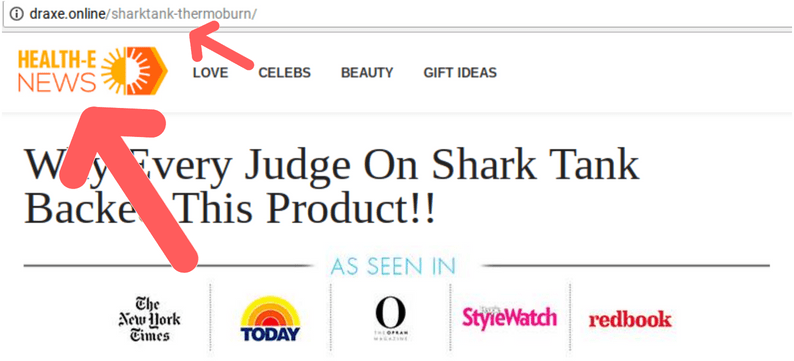Click the HEALTH-E NEWS text logo
The height and width of the screenshot is (361, 794).
[x=57, y=72]
